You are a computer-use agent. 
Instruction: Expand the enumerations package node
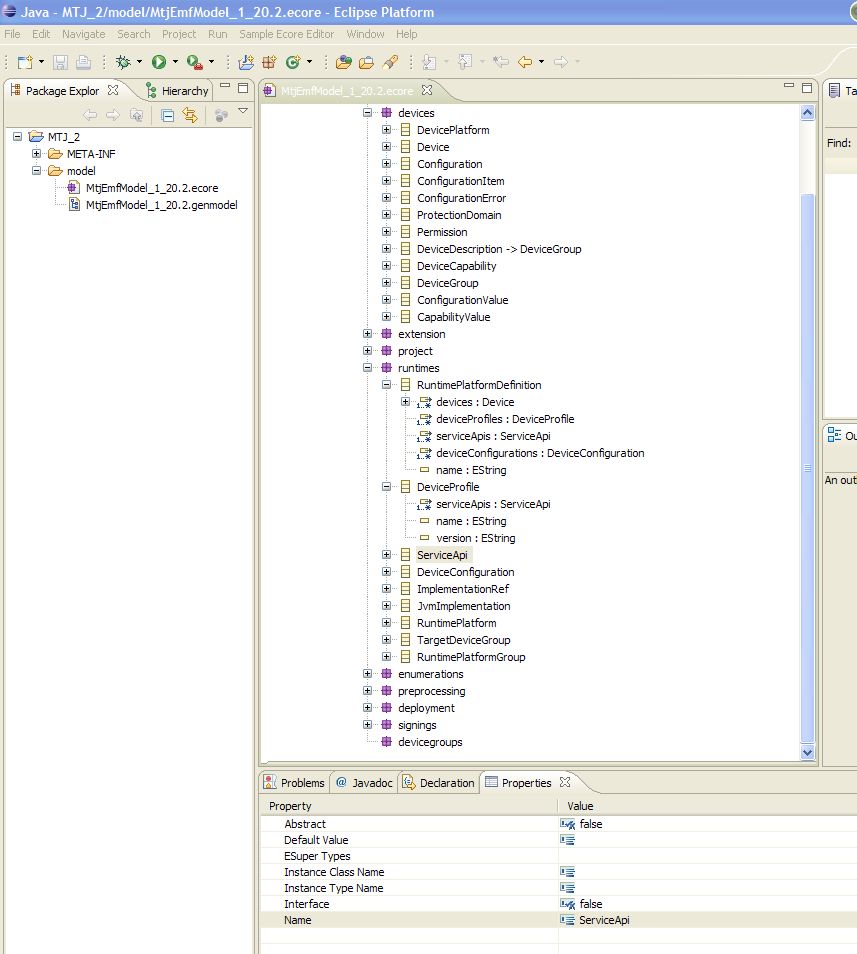367,674
